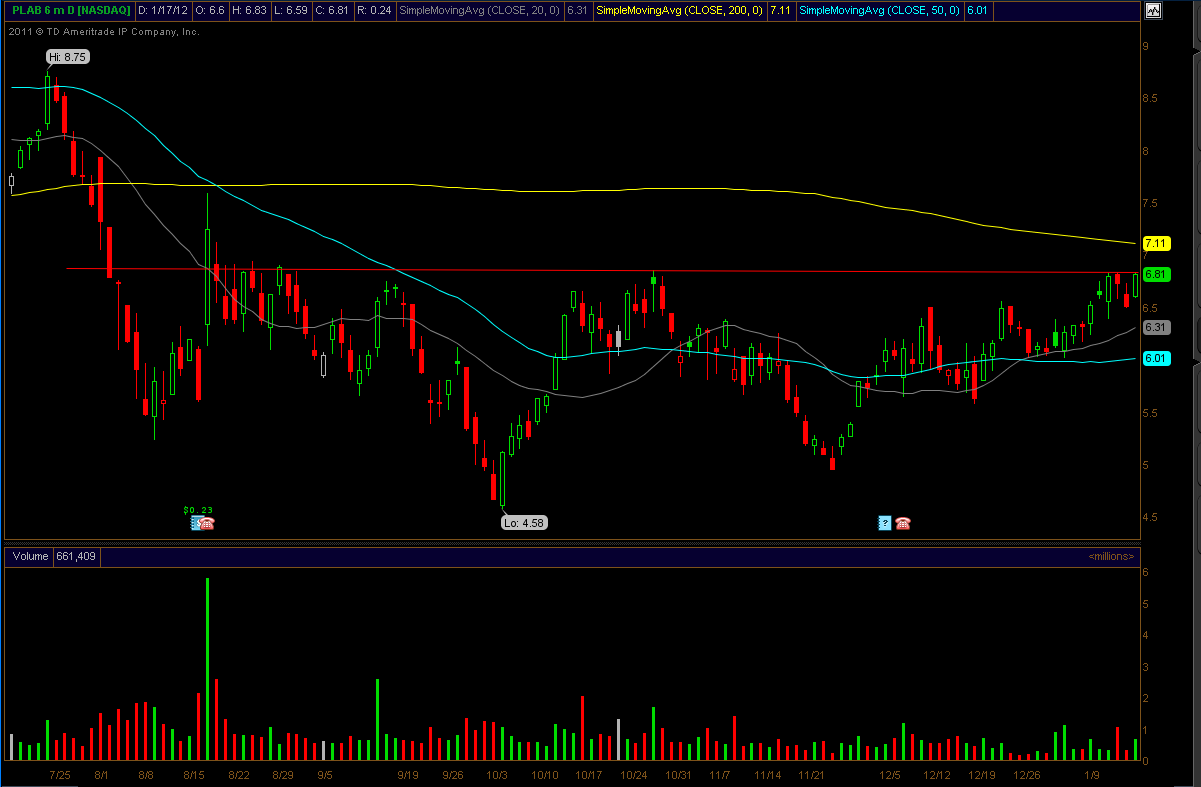Select the SimpleMovingAvg (CLOSE, 20, 0) study label
1201x787 pixels.
pyautogui.click(x=479, y=11)
